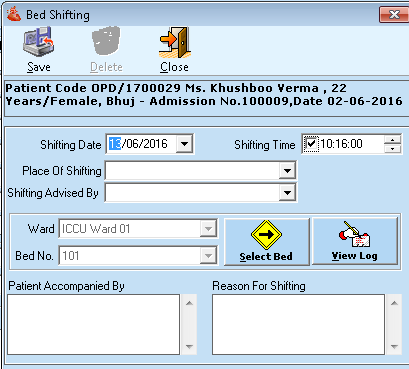Click the greyed-out Delete icon
The image size is (409, 369).
click(106, 41)
